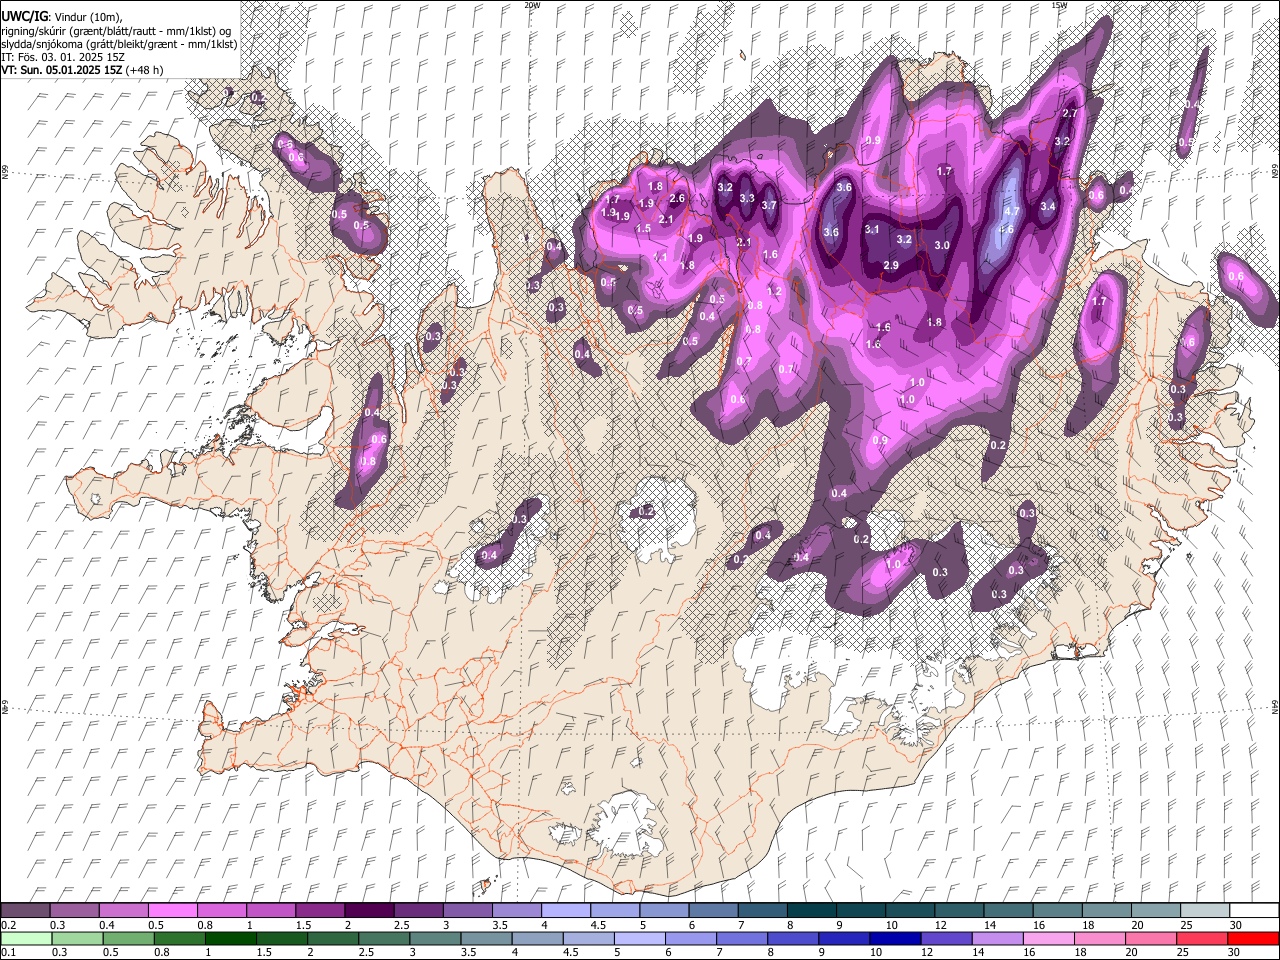Click the light gray 25–30 snow swatch
This screenshot has width=1280, height=960.
pos(1205,910)
